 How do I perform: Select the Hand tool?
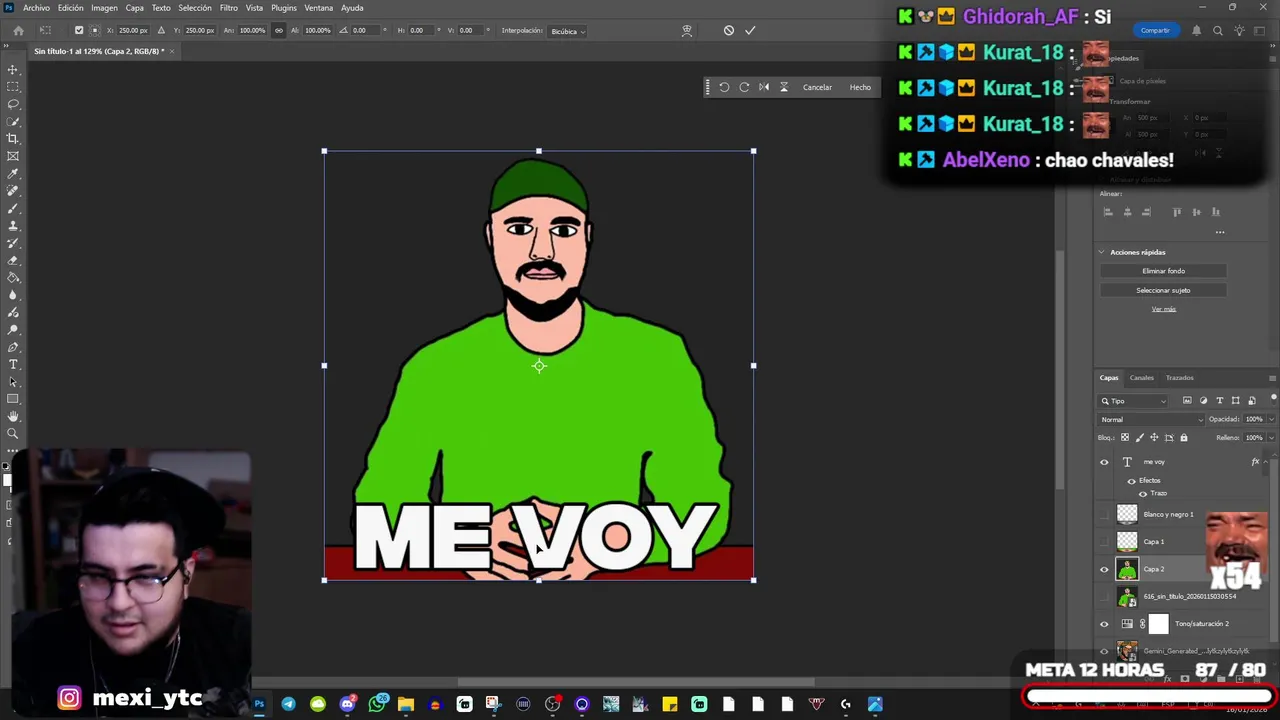click(13, 416)
